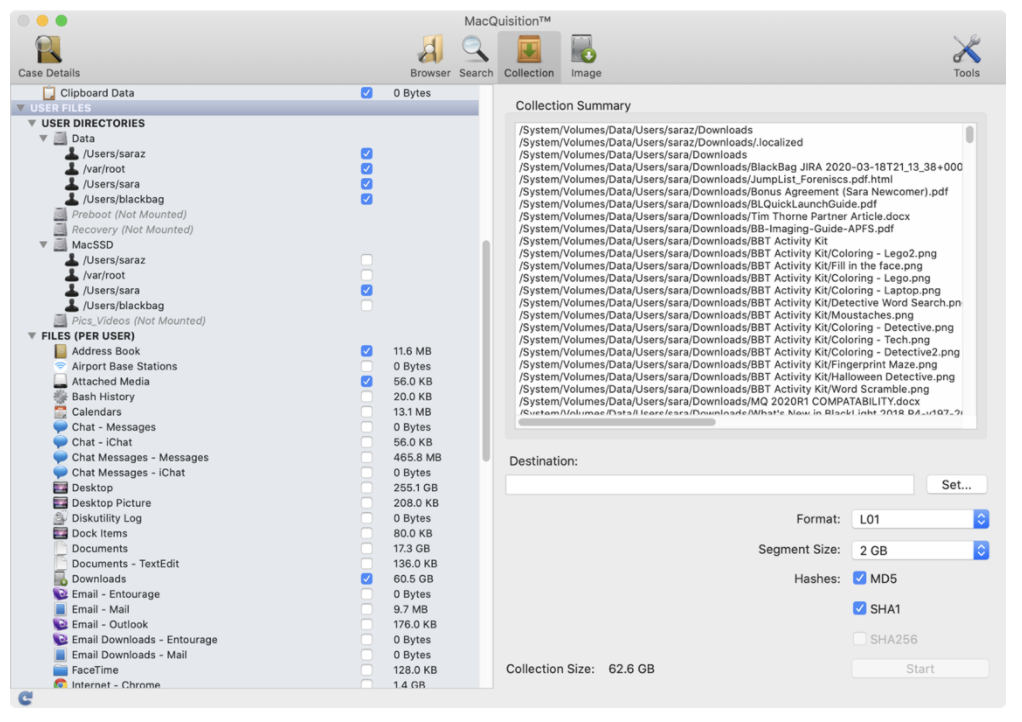Click the file list vertical scrollbar
Screen dimensions: 1022x722
coord(486,352)
